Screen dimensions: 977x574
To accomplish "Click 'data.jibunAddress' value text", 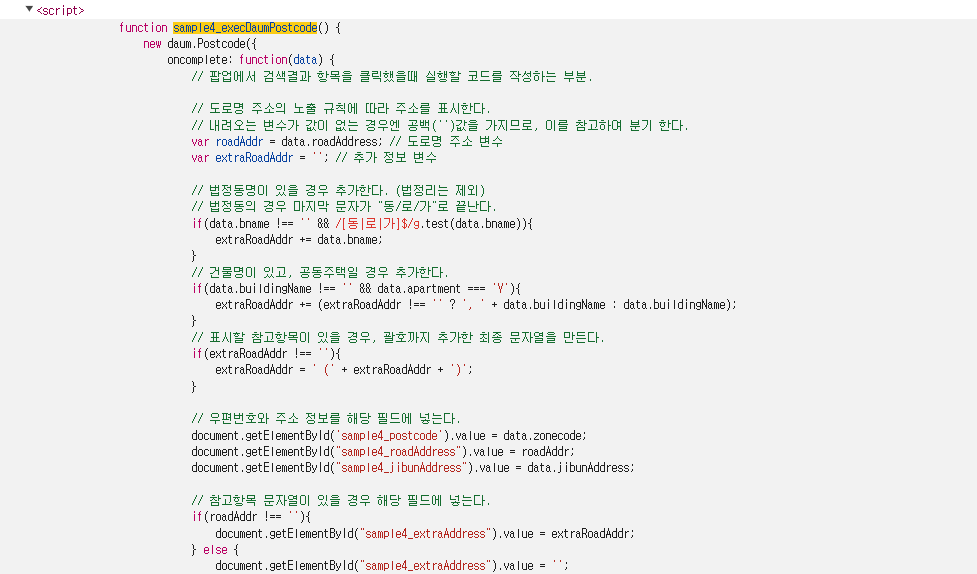I will coord(579,468).
